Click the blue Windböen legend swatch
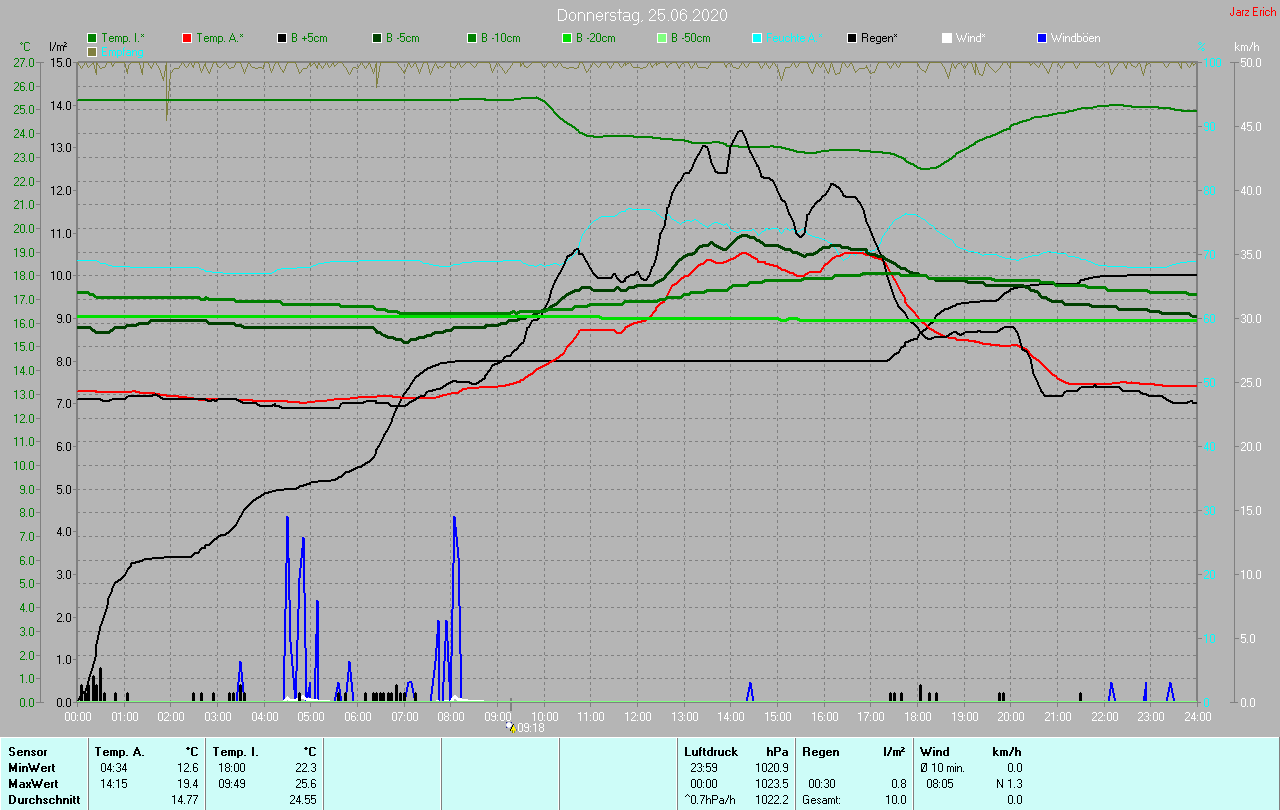Screen dimensions: 1280x810 click(1042, 38)
